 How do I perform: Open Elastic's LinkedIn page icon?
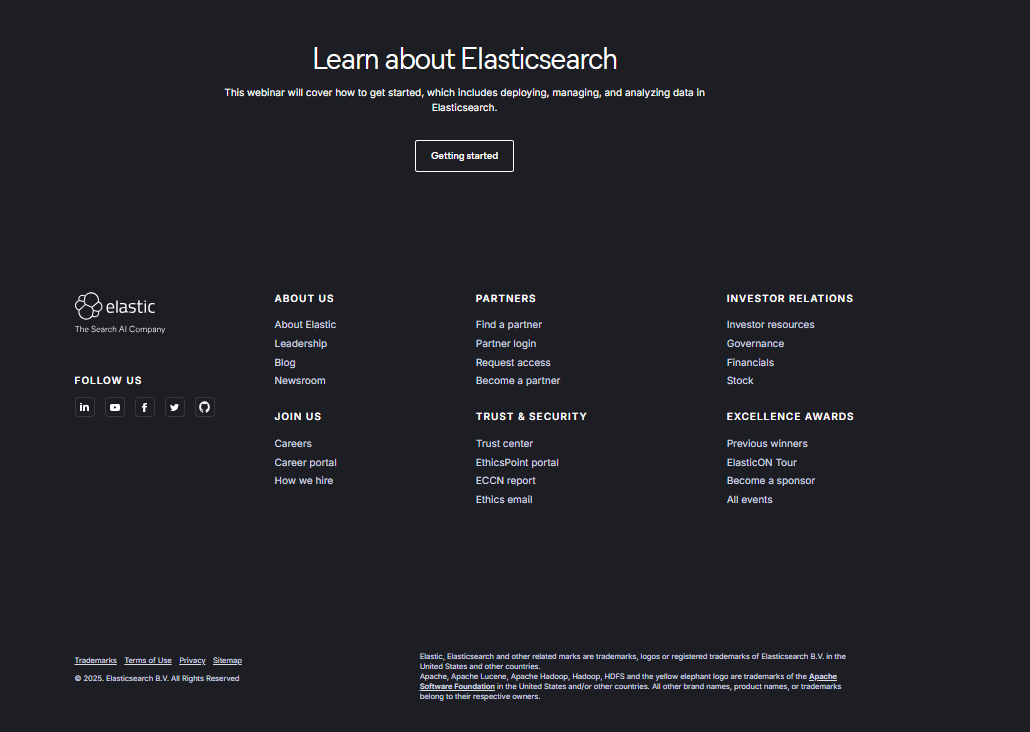click(85, 407)
